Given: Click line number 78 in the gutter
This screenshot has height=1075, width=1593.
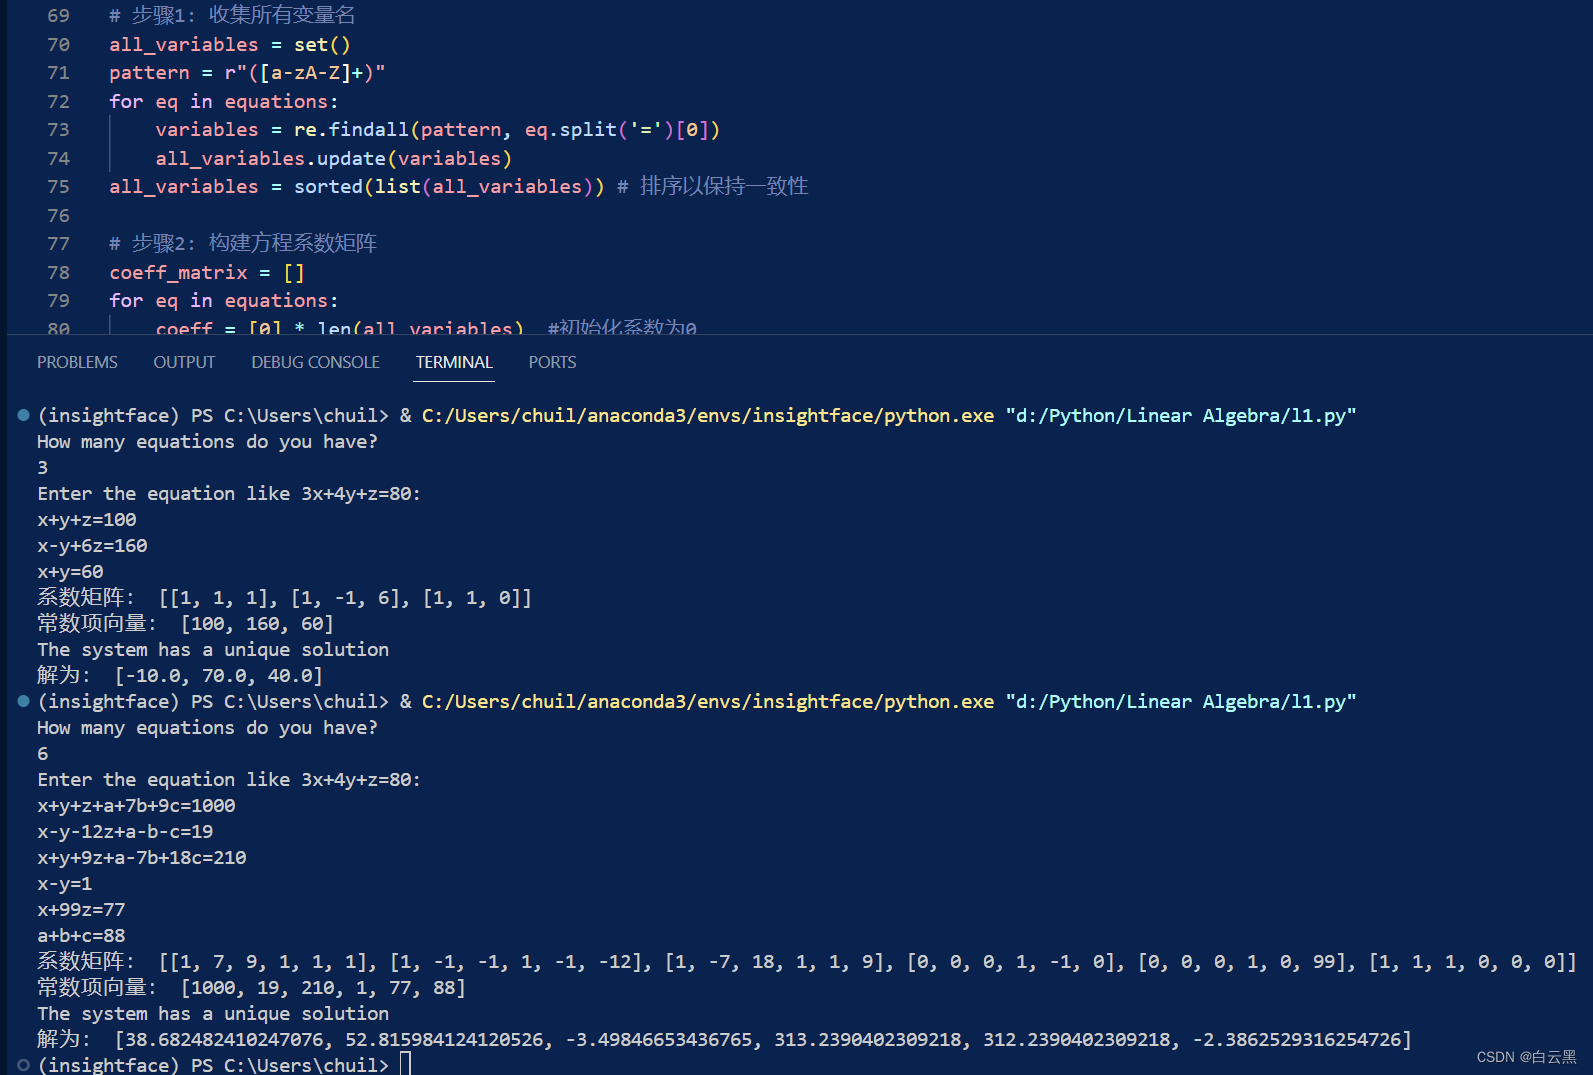Looking at the screenshot, I should (58, 273).
